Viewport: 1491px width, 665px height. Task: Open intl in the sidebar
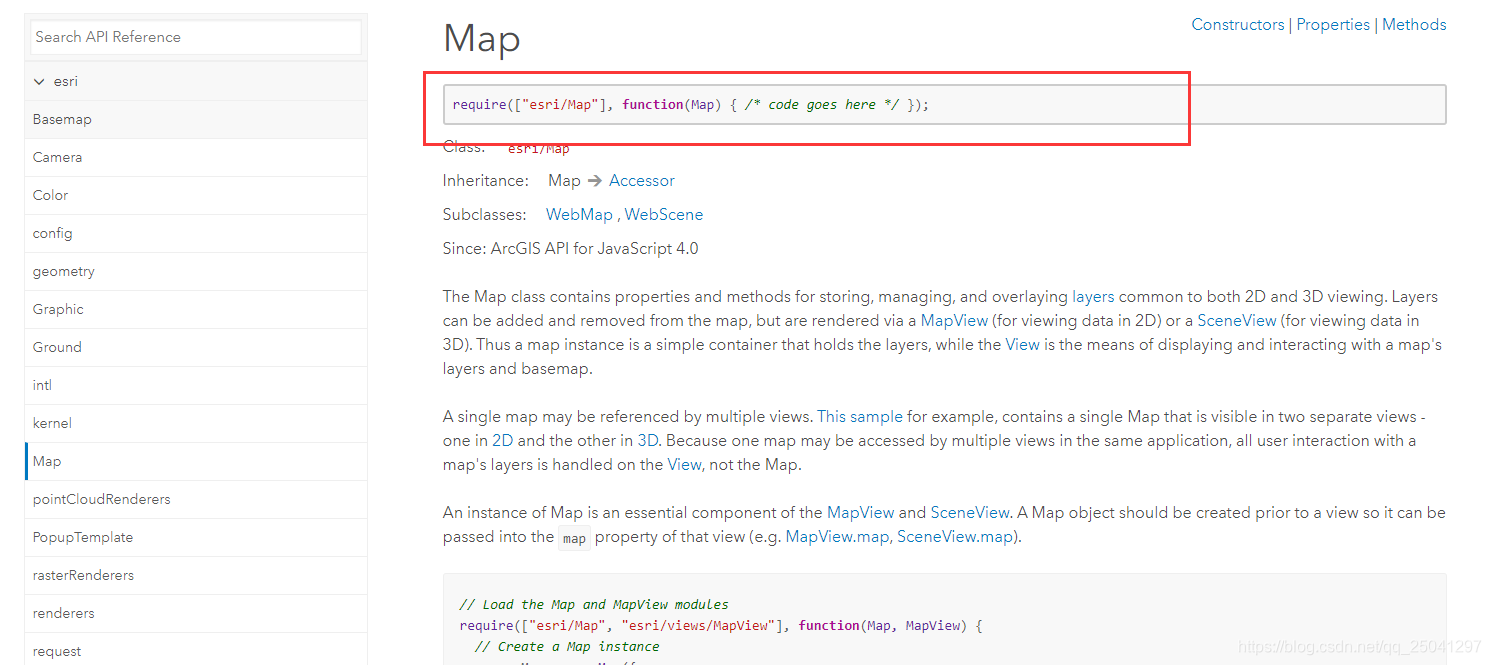tap(195, 385)
